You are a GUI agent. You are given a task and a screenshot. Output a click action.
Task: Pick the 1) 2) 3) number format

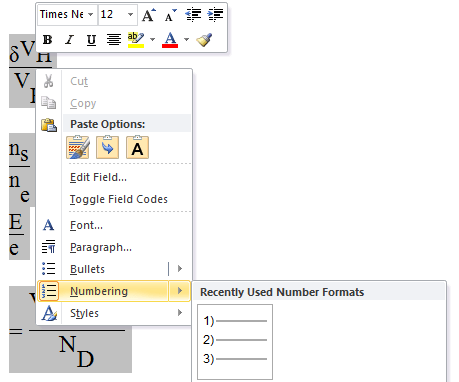235,342
